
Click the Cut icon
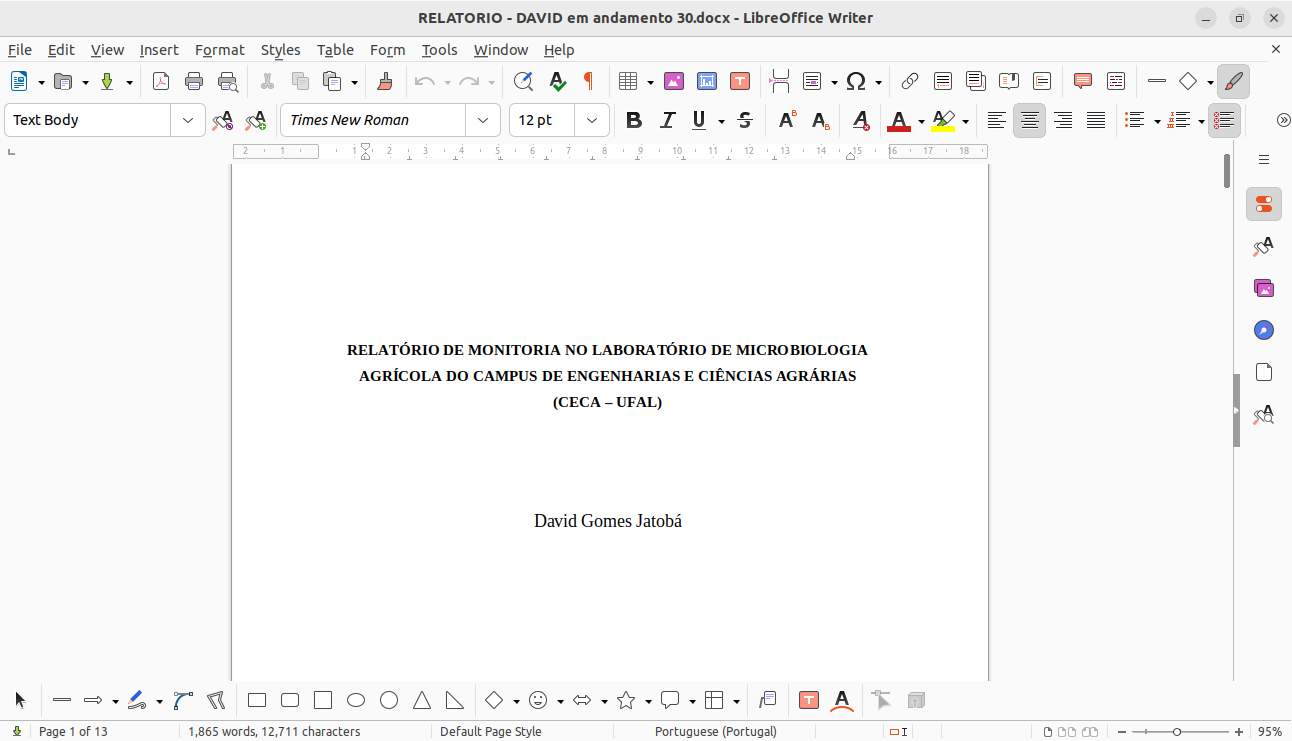[267, 81]
